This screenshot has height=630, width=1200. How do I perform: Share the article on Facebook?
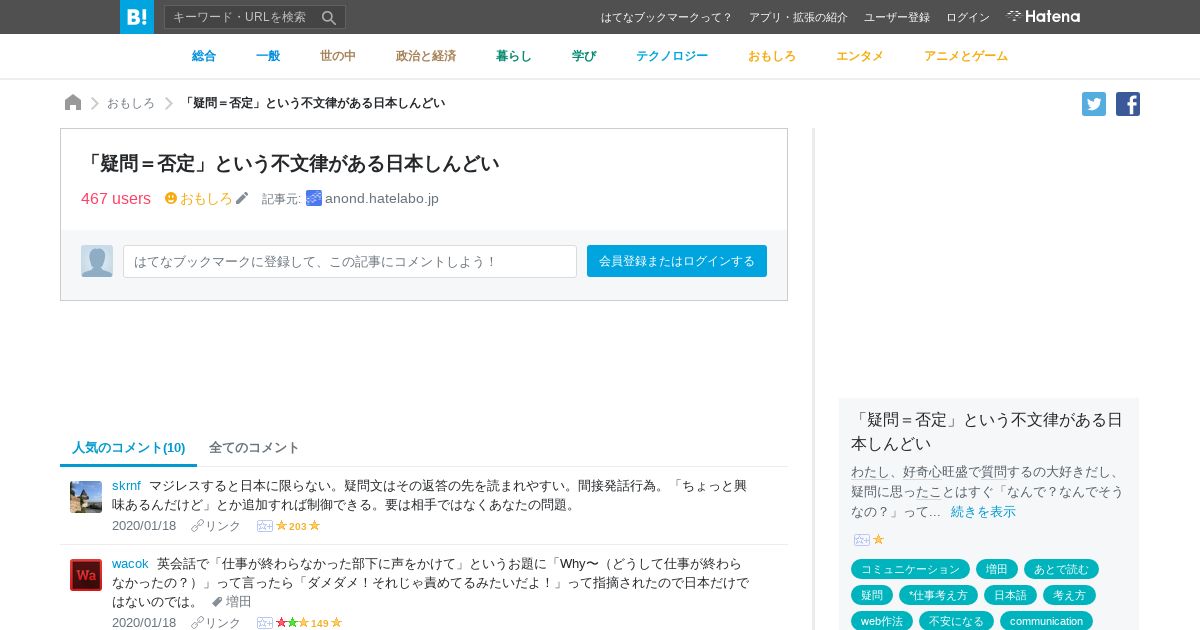point(1128,104)
